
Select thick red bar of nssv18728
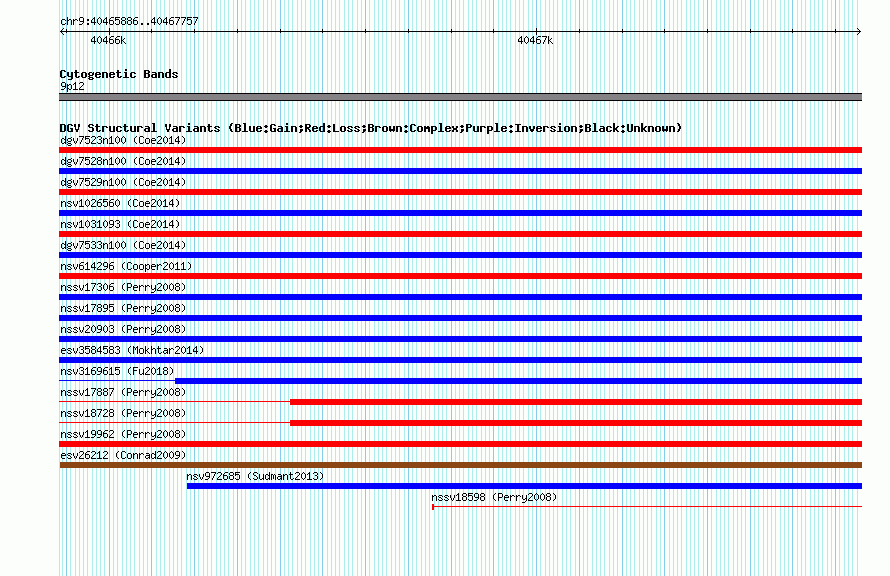tap(576, 423)
